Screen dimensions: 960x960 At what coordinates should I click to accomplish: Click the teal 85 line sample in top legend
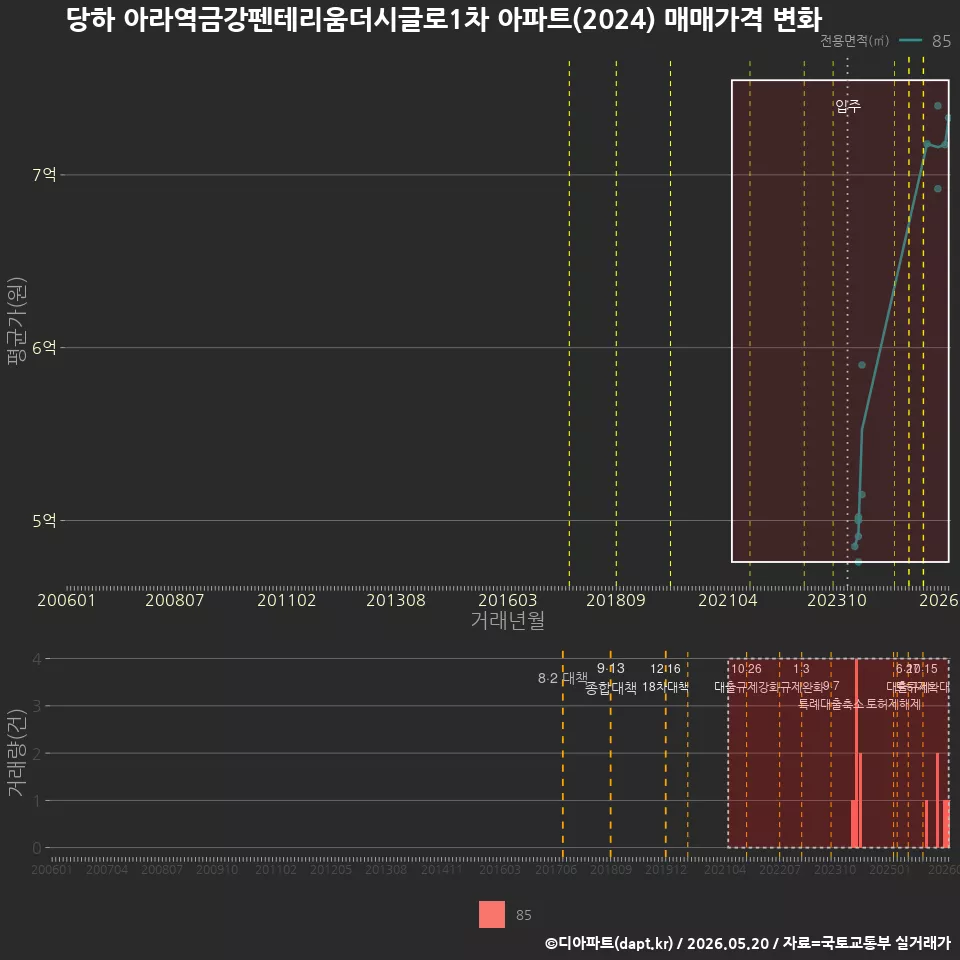910,41
